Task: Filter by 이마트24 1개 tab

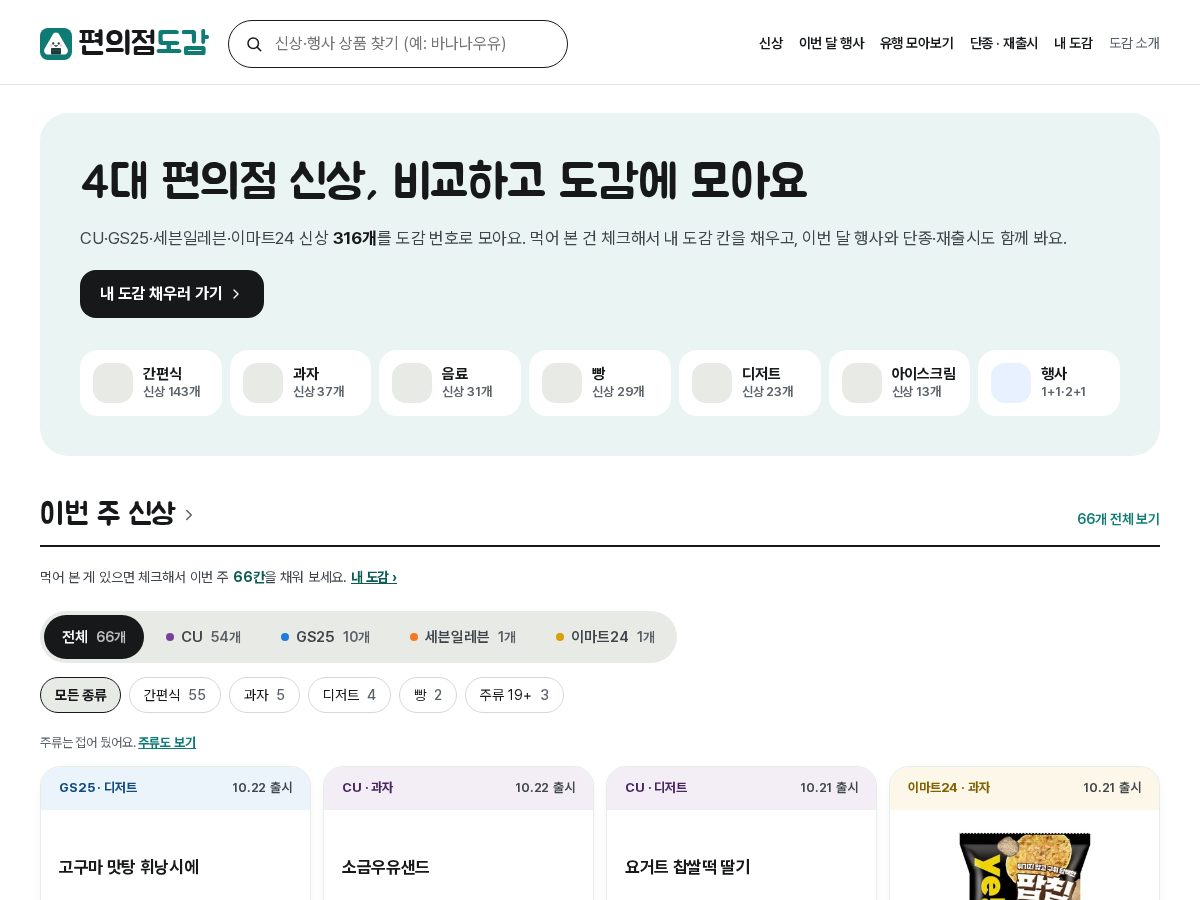Action: 605,637
